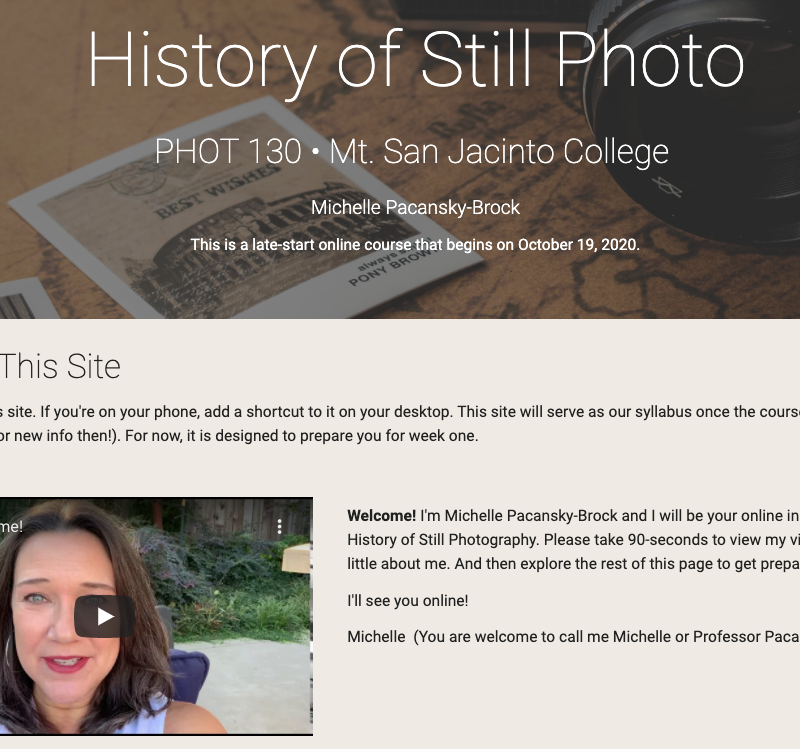Click the Michelle Pacansky-Brock name in the banner
800x749 pixels.
(415, 208)
